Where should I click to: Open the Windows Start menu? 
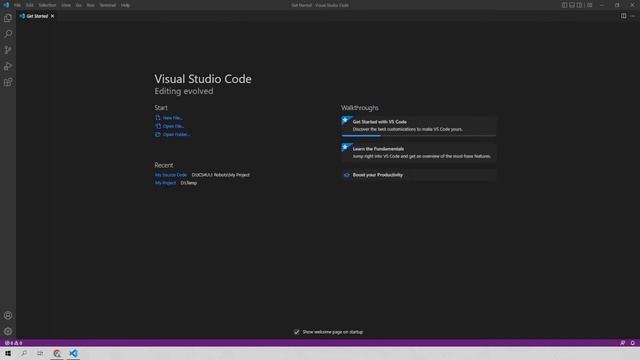[8, 353]
